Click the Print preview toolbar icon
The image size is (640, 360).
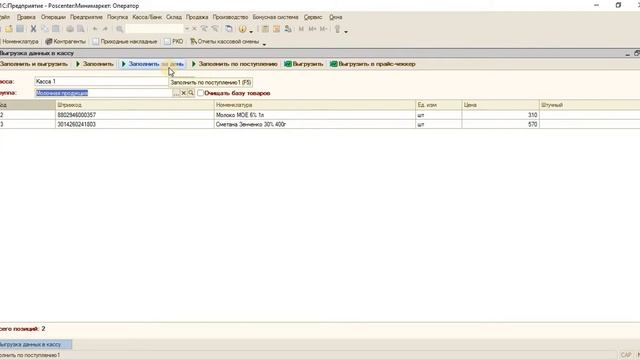[x=81, y=29]
